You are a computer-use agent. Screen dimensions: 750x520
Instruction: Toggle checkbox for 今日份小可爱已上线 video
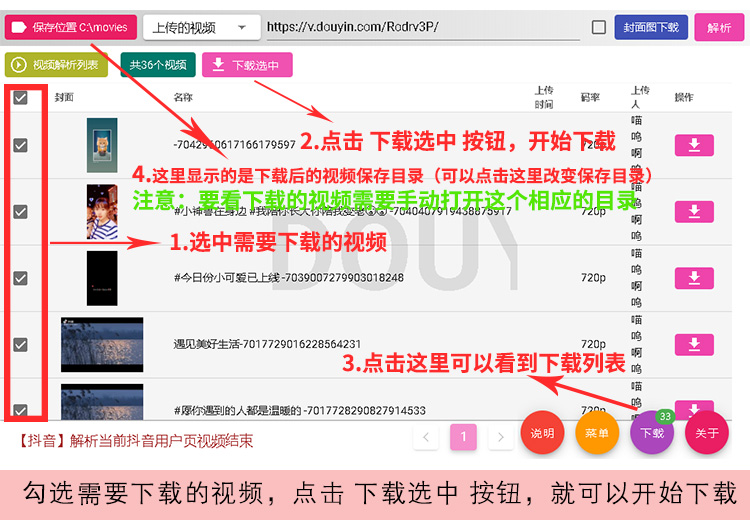tap(20, 278)
